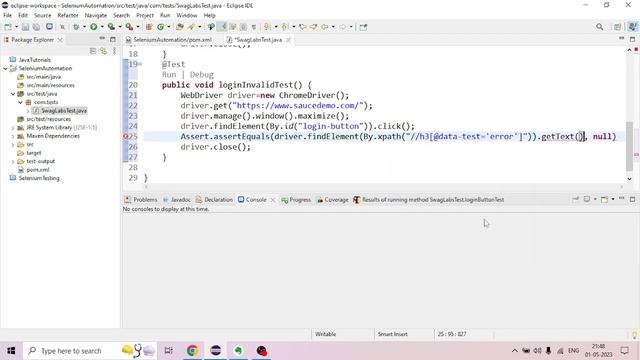
Task: Click the Last Edit Location toolbar icon
Action: coord(302,27)
